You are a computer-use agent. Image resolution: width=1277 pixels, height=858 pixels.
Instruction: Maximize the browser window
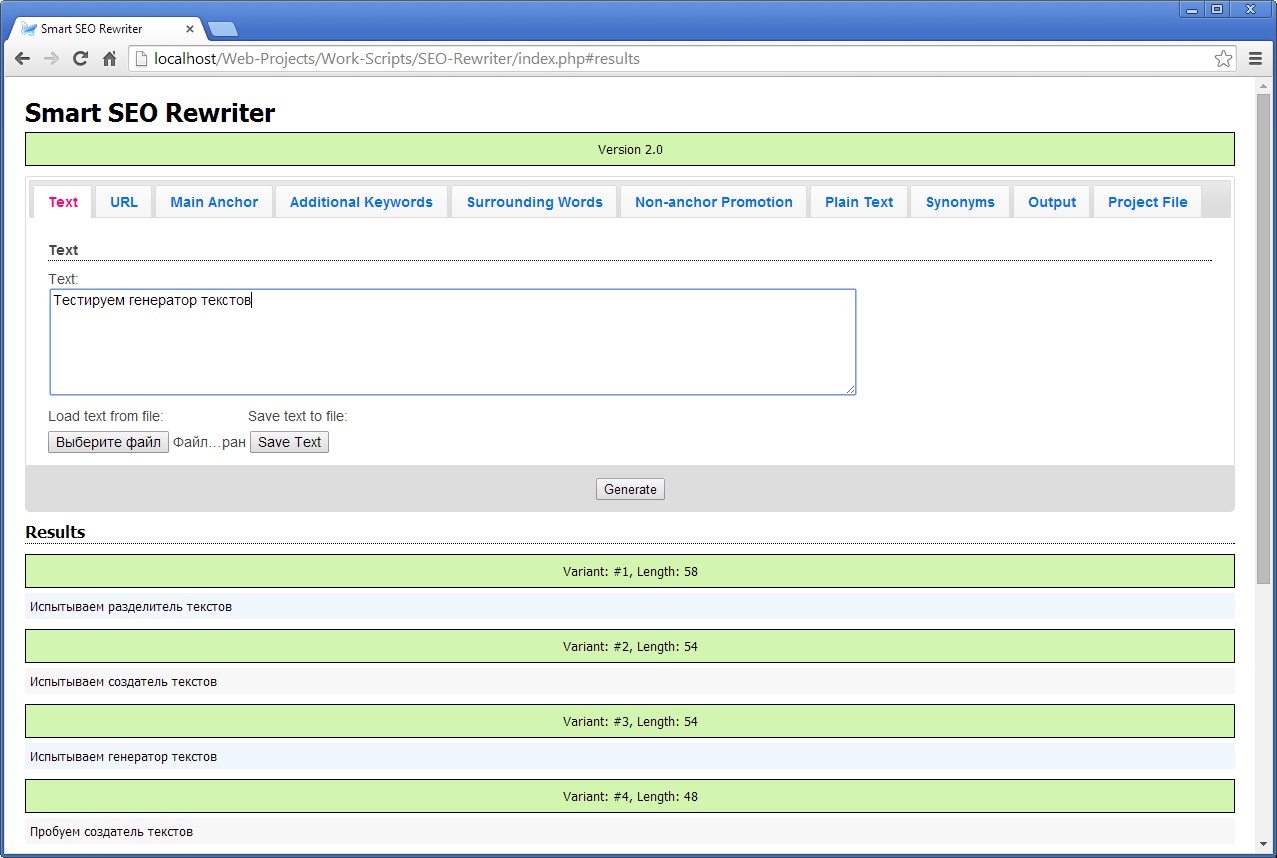point(1217,9)
